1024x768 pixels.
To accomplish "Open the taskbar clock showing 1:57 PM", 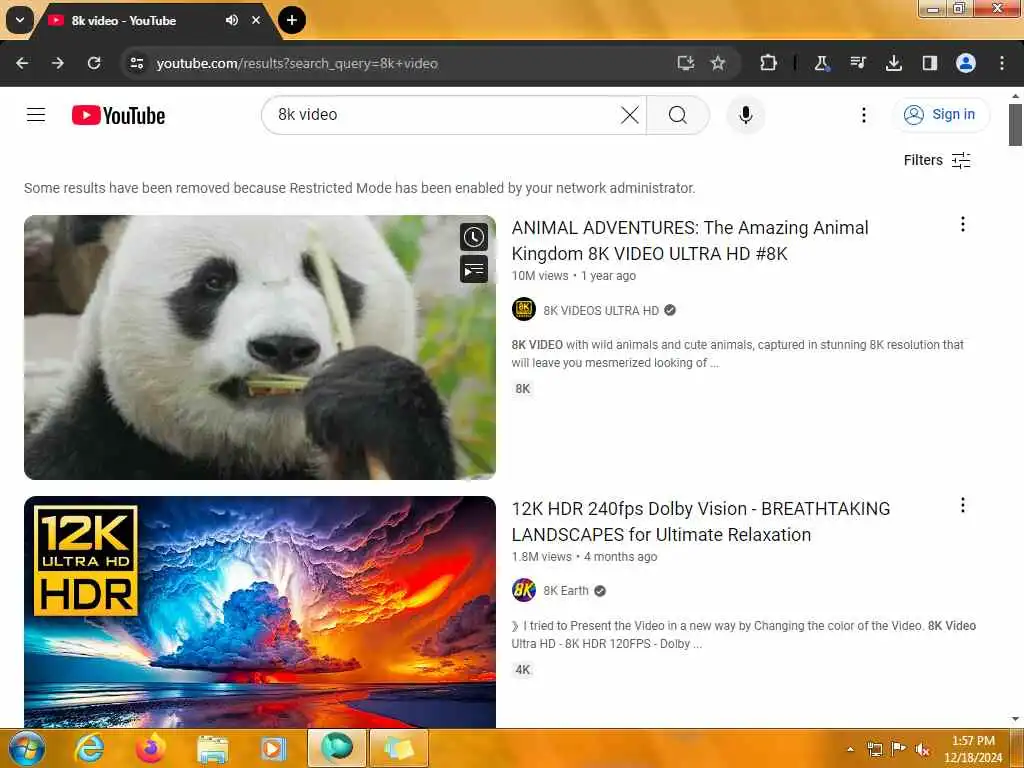I will pos(973,749).
